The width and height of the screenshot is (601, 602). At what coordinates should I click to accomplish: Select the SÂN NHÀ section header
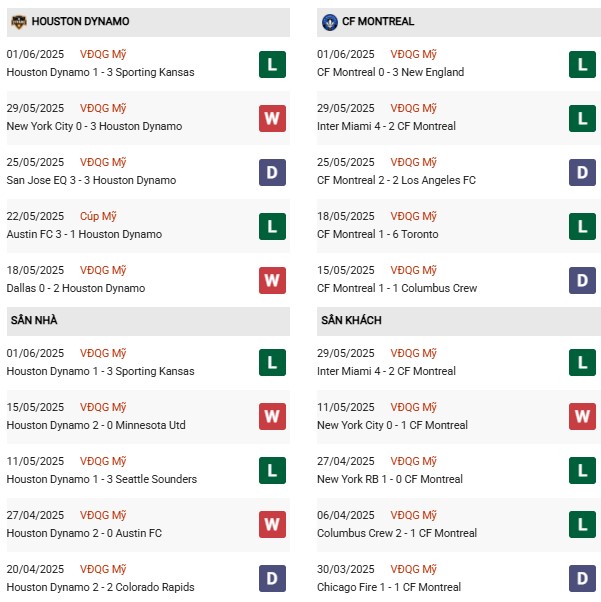tap(148, 321)
